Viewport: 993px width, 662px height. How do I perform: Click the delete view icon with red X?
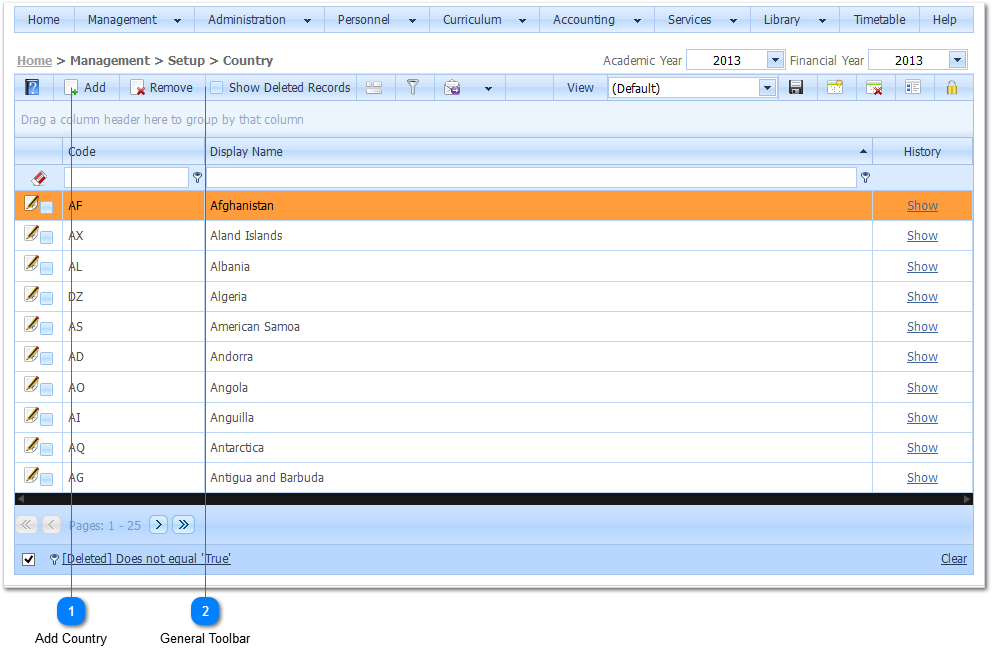(x=874, y=88)
